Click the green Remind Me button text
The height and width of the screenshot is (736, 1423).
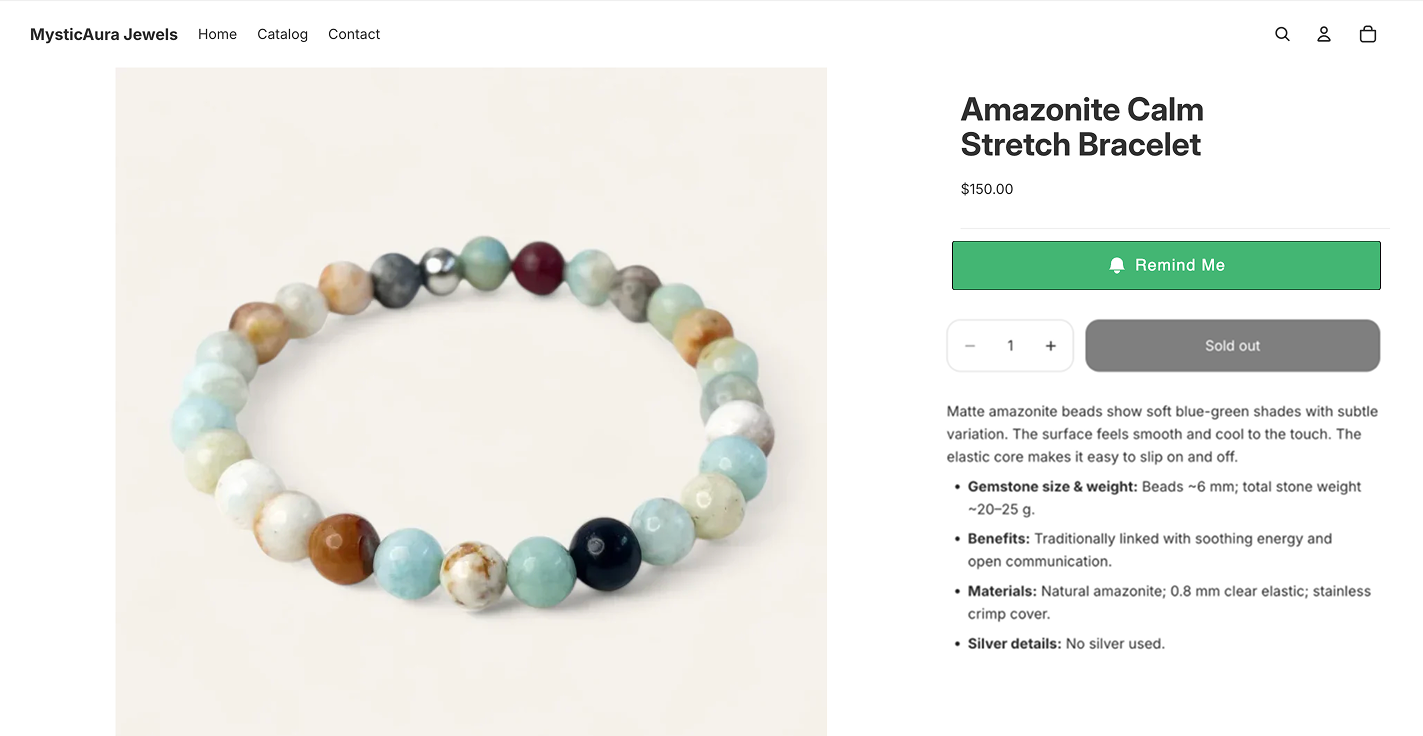[x=1180, y=265]
